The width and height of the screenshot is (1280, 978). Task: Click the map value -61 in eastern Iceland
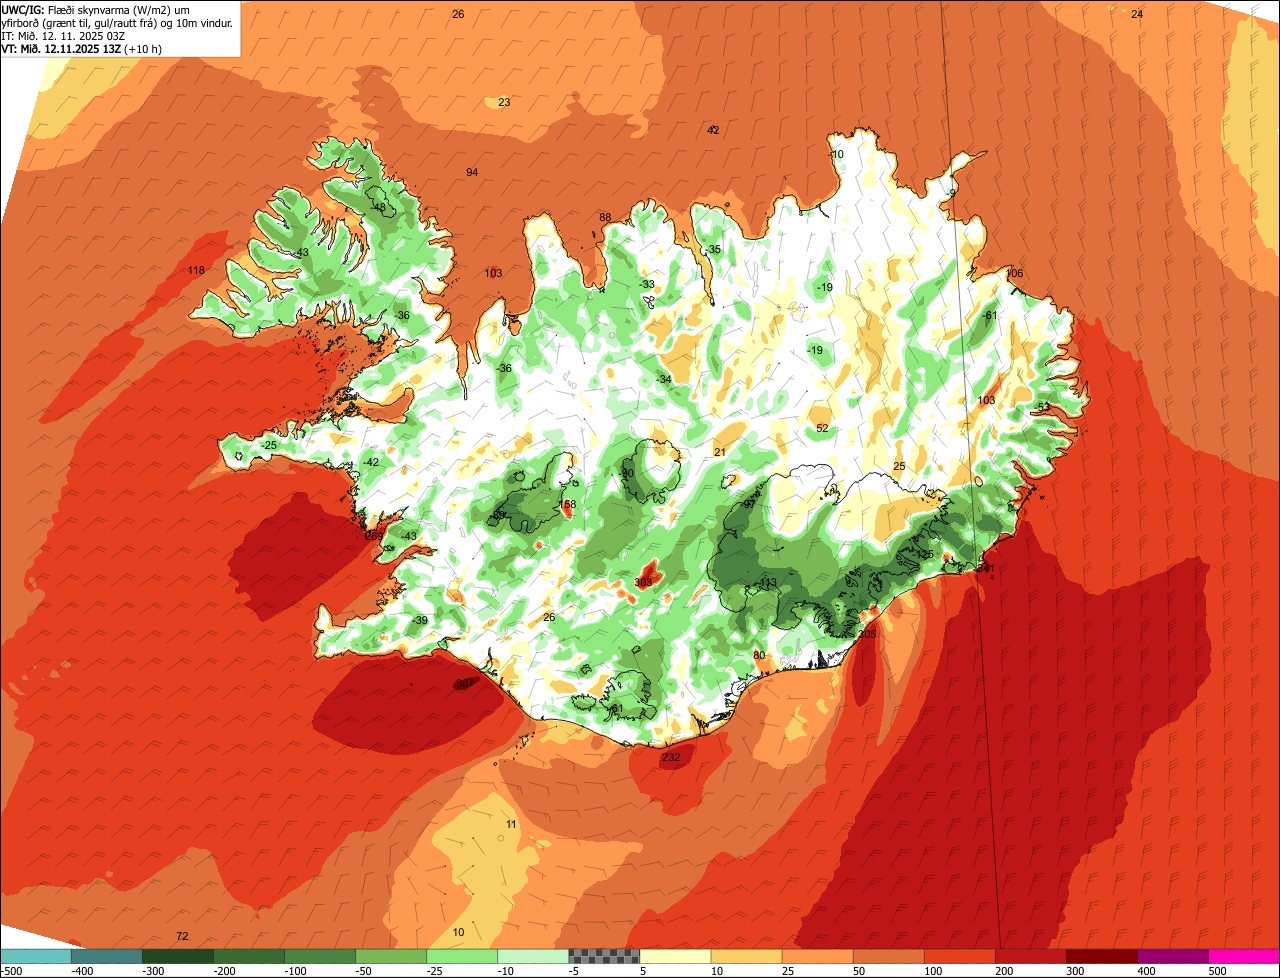click(x=990, y=316)
